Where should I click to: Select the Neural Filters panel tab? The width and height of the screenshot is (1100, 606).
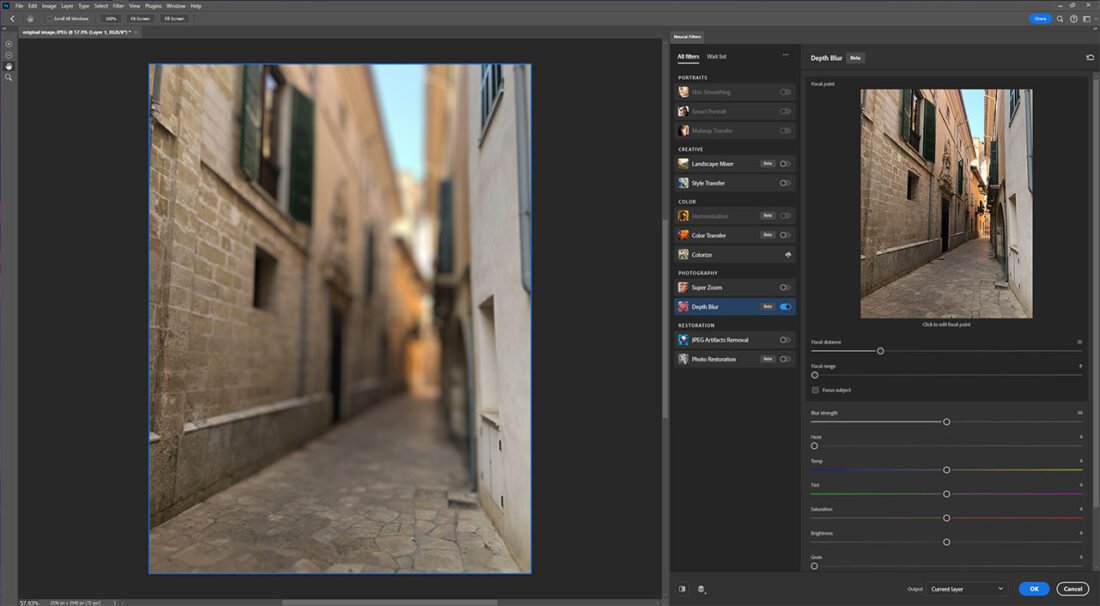coord(687,36)
